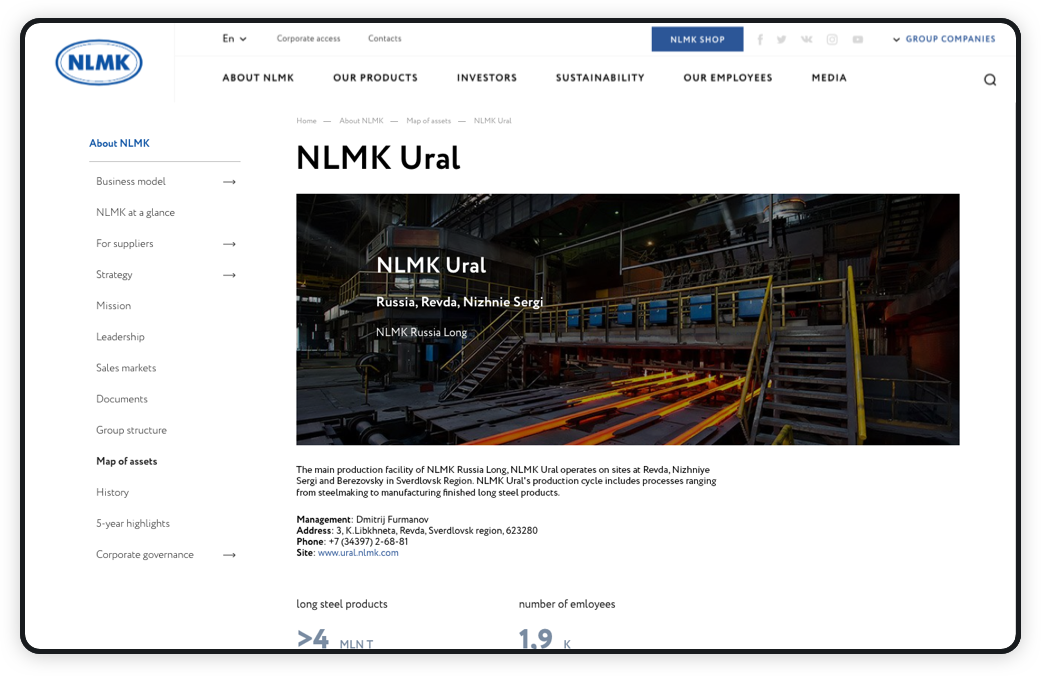Click the search magnifier icon
The width and height of the screenshot is (1041, 676).
pos(990,80)
